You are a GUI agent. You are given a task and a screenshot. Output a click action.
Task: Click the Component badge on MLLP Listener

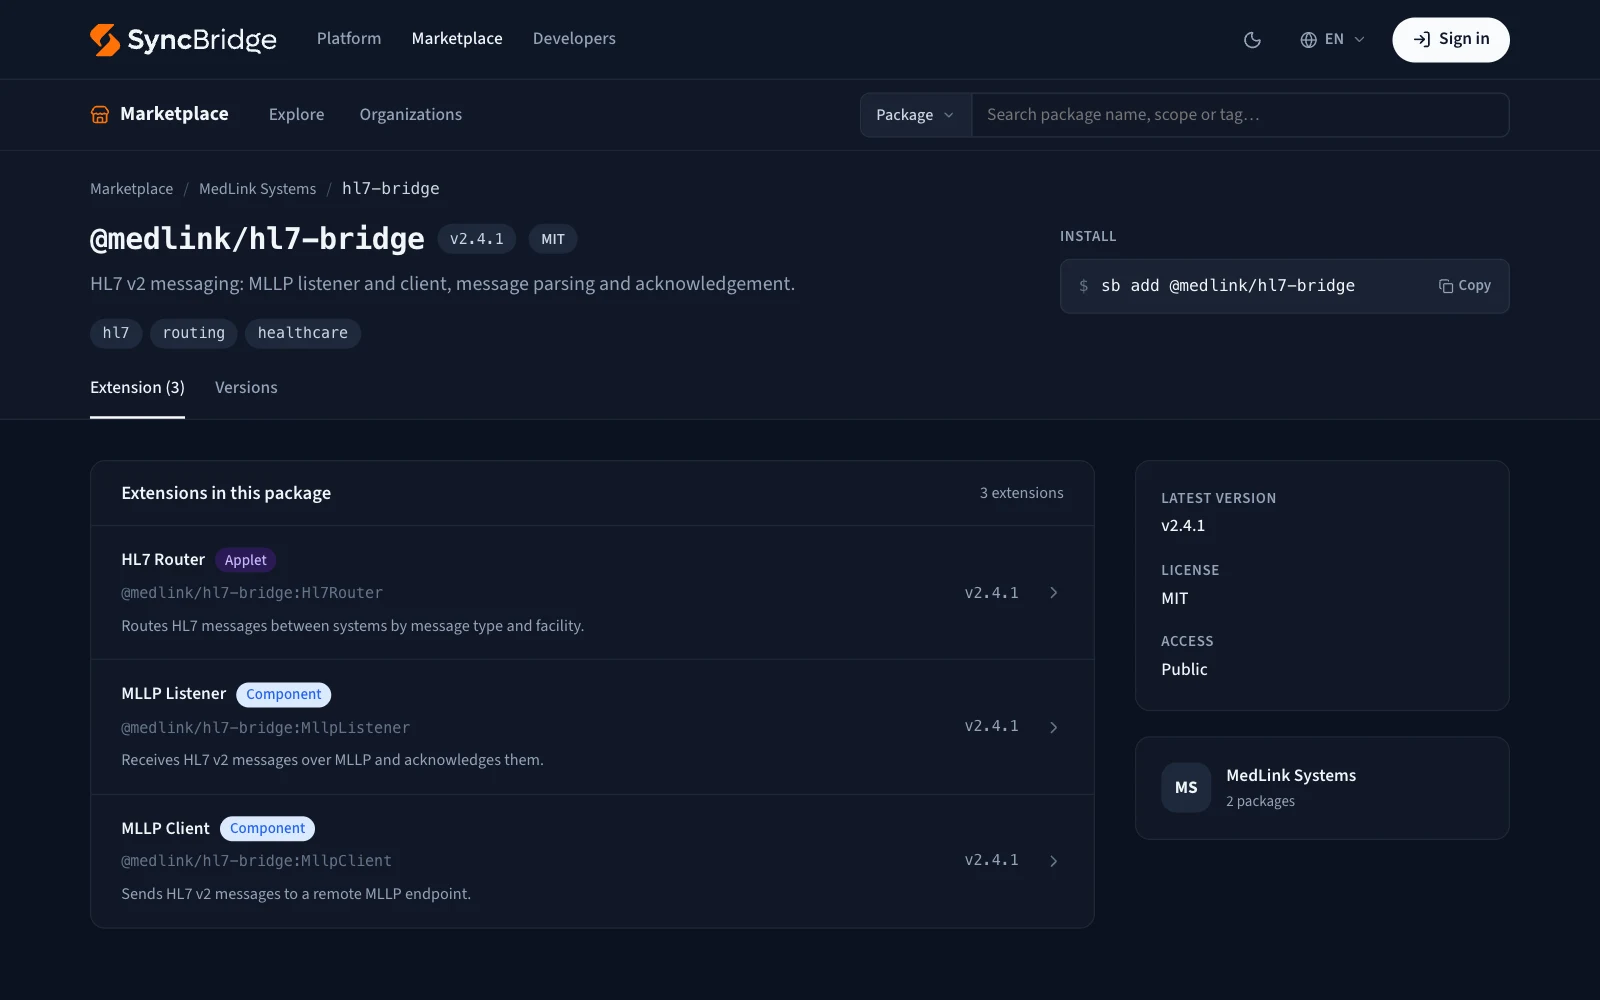coord(284,694)
